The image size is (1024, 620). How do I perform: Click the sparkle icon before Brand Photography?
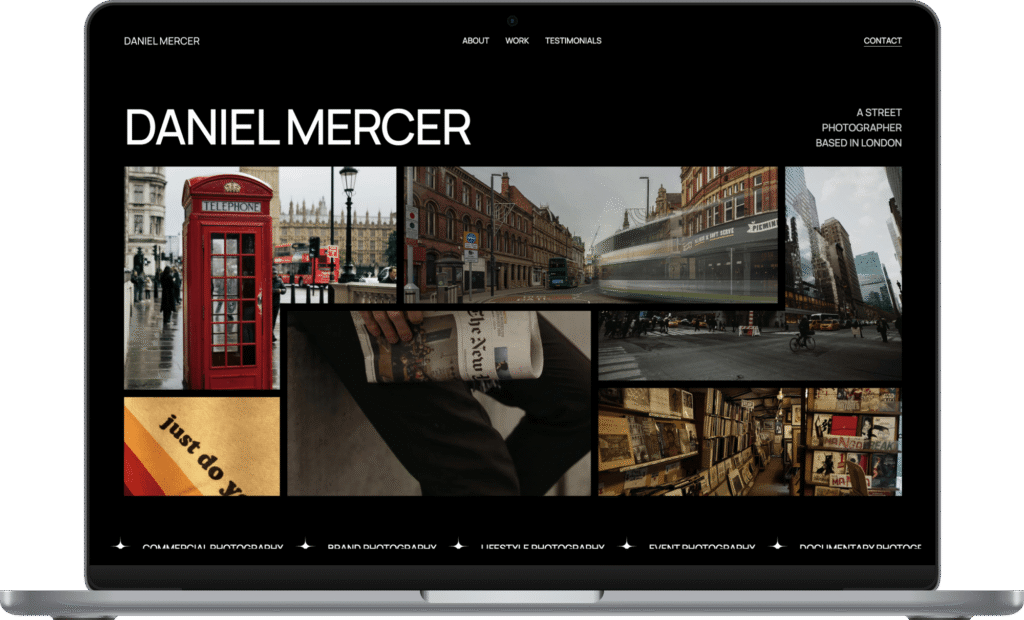[306, 546]
